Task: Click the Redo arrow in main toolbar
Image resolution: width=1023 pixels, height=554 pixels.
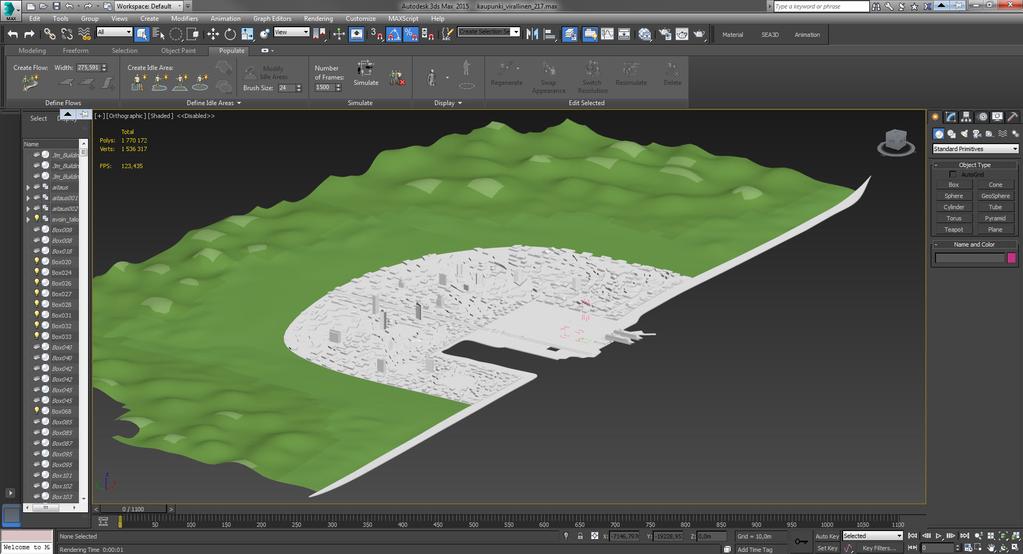Action: [x=29, y=34]
